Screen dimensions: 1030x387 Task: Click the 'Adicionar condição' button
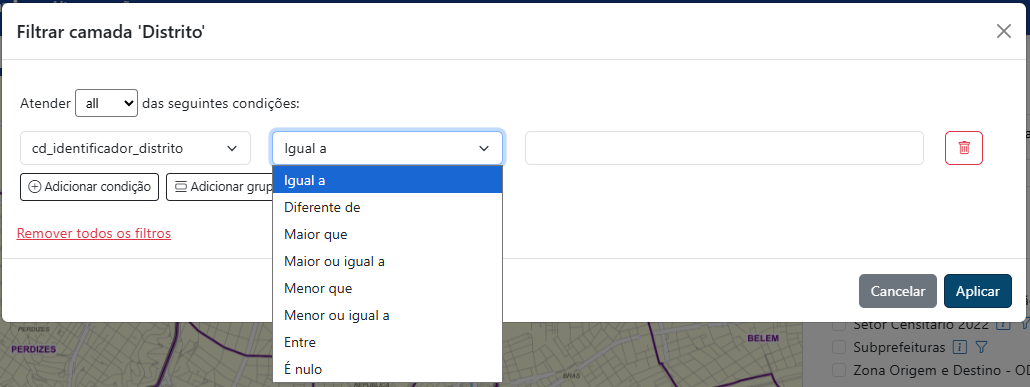(x=90, y=187)
